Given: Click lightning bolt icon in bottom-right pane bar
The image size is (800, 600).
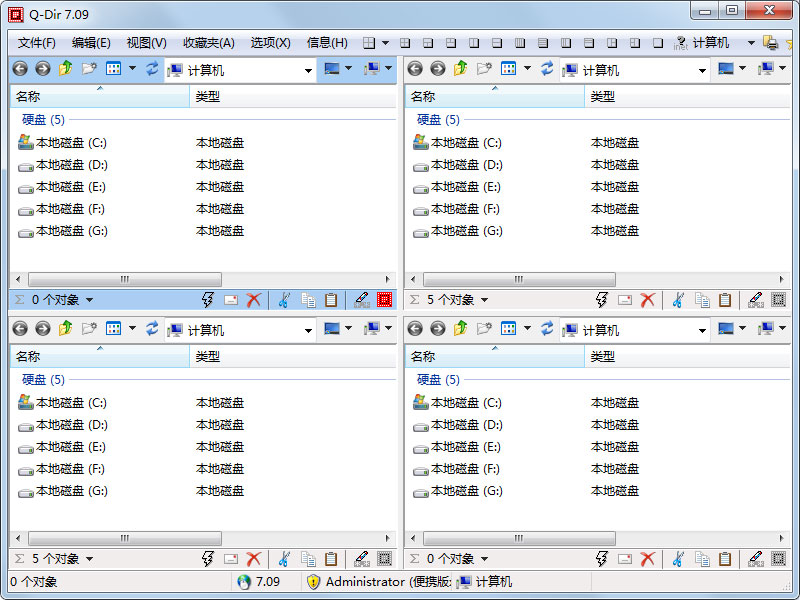Looking at the screenshot, I should tap(602, 559).
